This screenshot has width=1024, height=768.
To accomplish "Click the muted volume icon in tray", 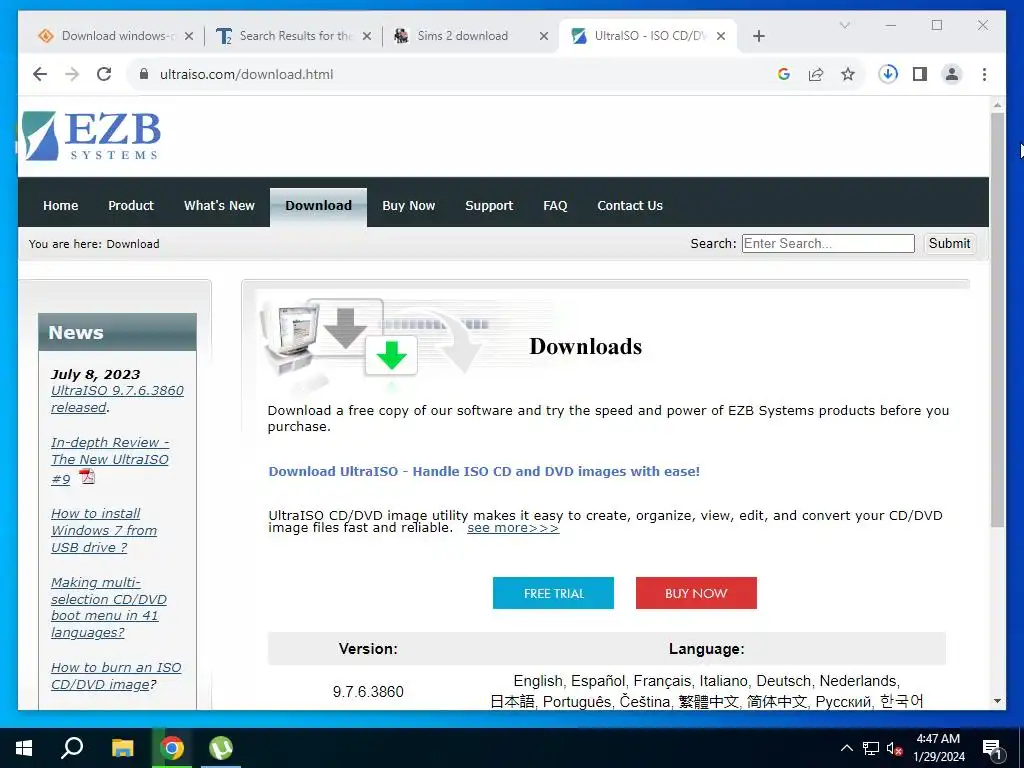I will [x=894, y=748].
